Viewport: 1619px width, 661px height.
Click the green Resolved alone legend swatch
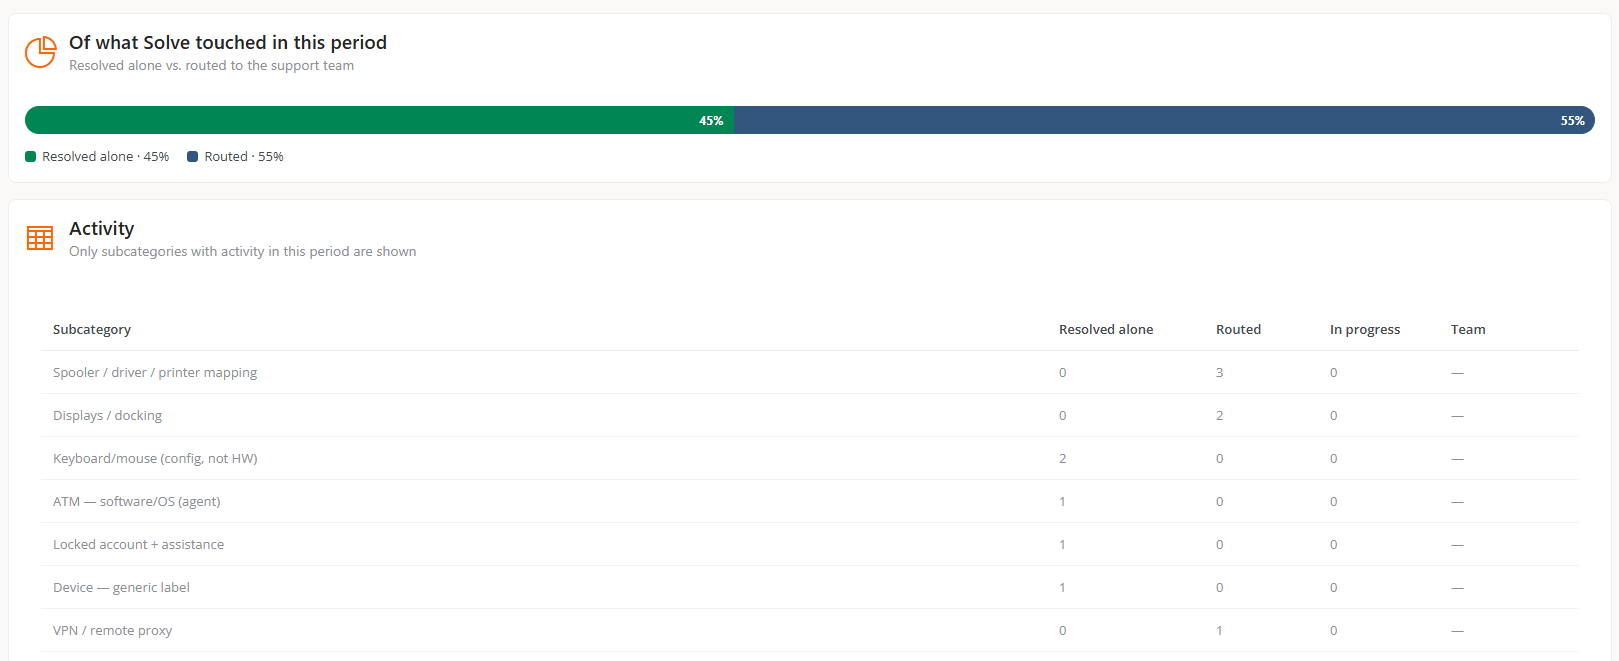pos(30,157)
